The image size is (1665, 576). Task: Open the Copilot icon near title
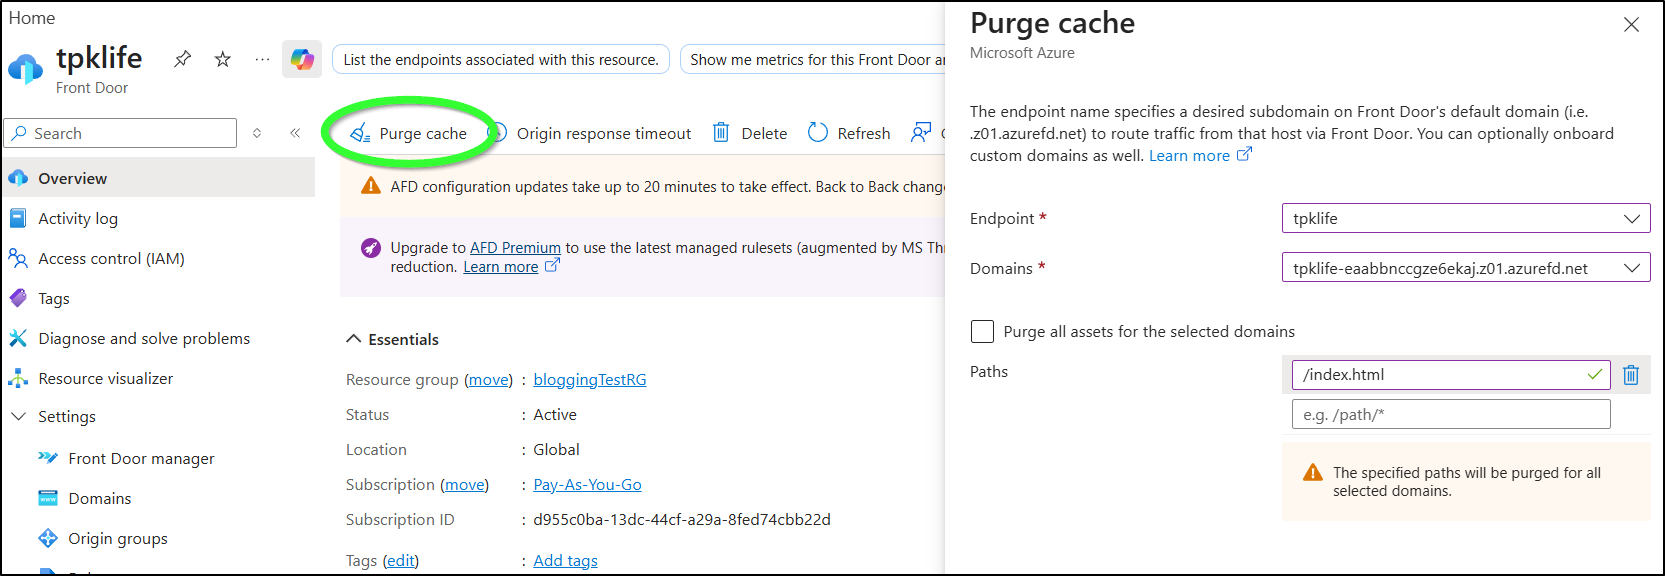302,60
